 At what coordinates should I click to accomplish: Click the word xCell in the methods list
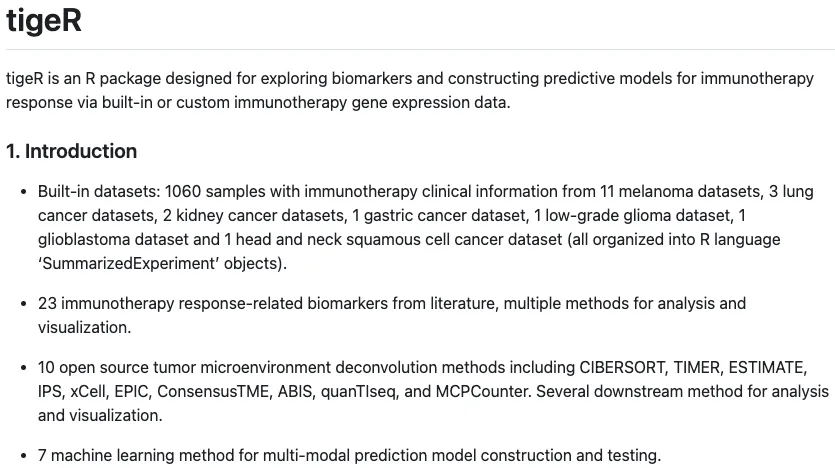[90, 391]
